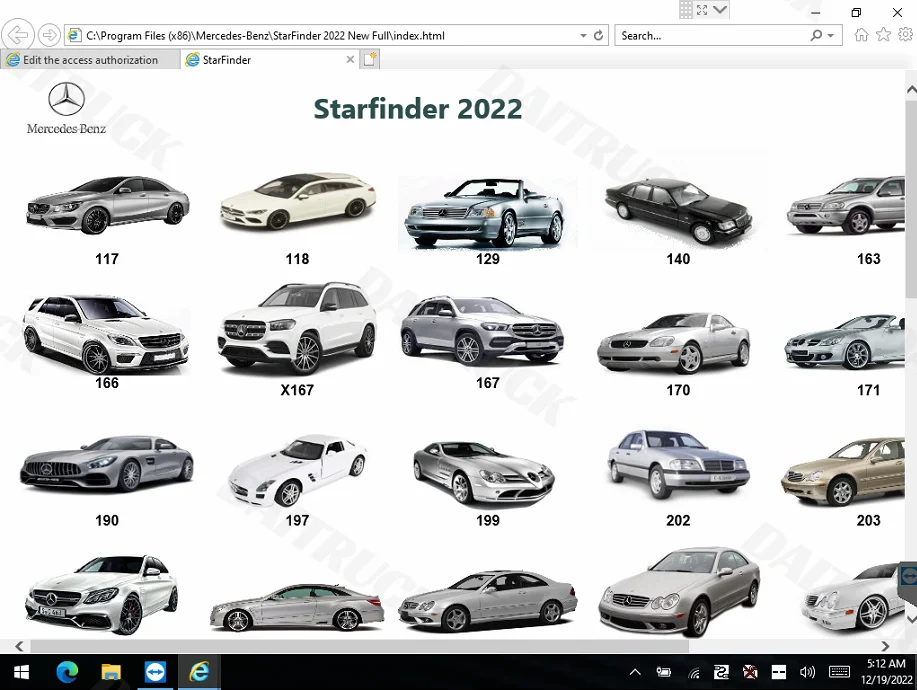Click the browser back arrow button

click(x=18, y=36)
